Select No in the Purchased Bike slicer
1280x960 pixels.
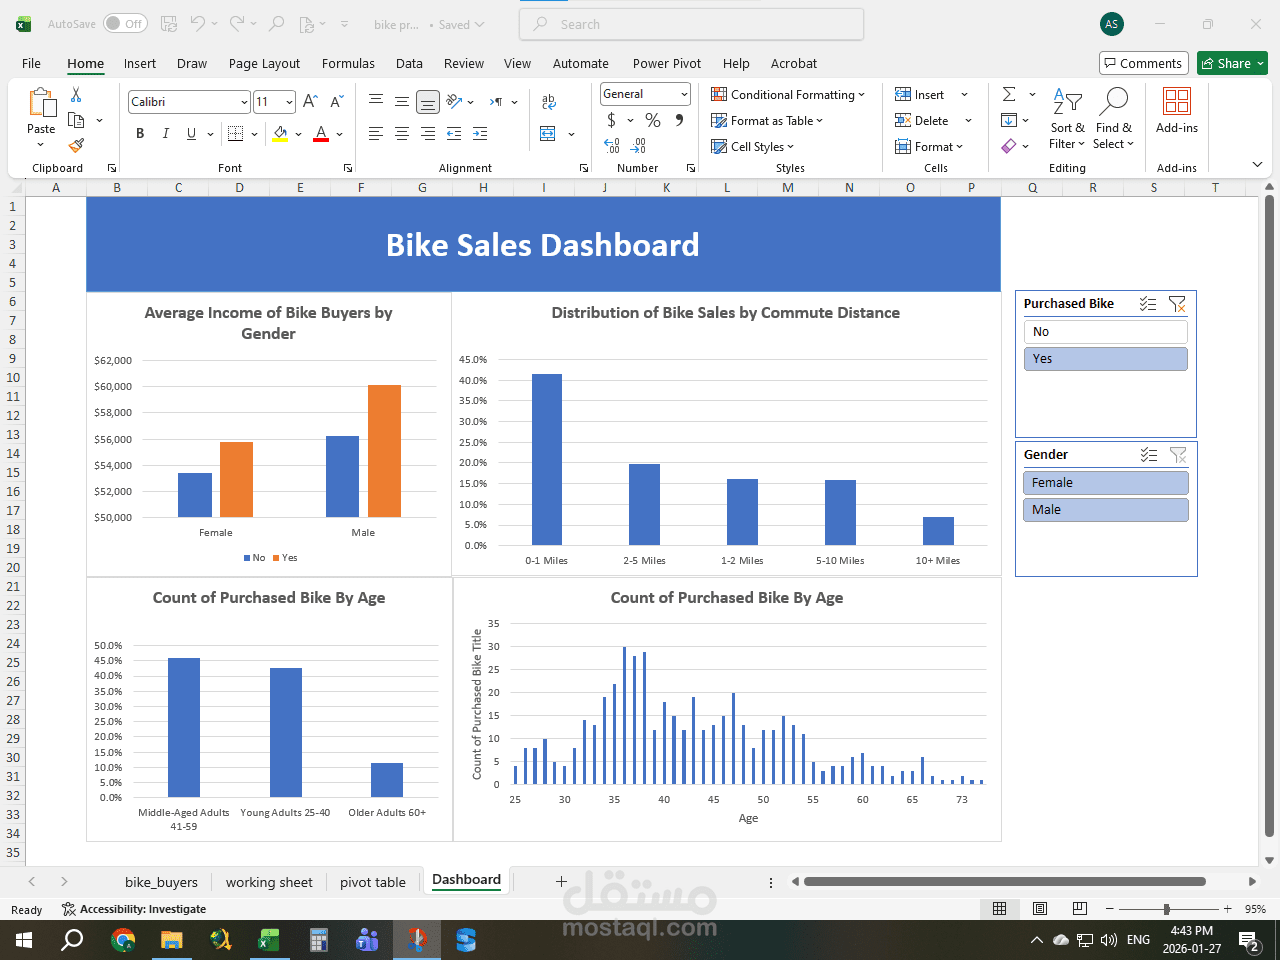point(1105,331)
